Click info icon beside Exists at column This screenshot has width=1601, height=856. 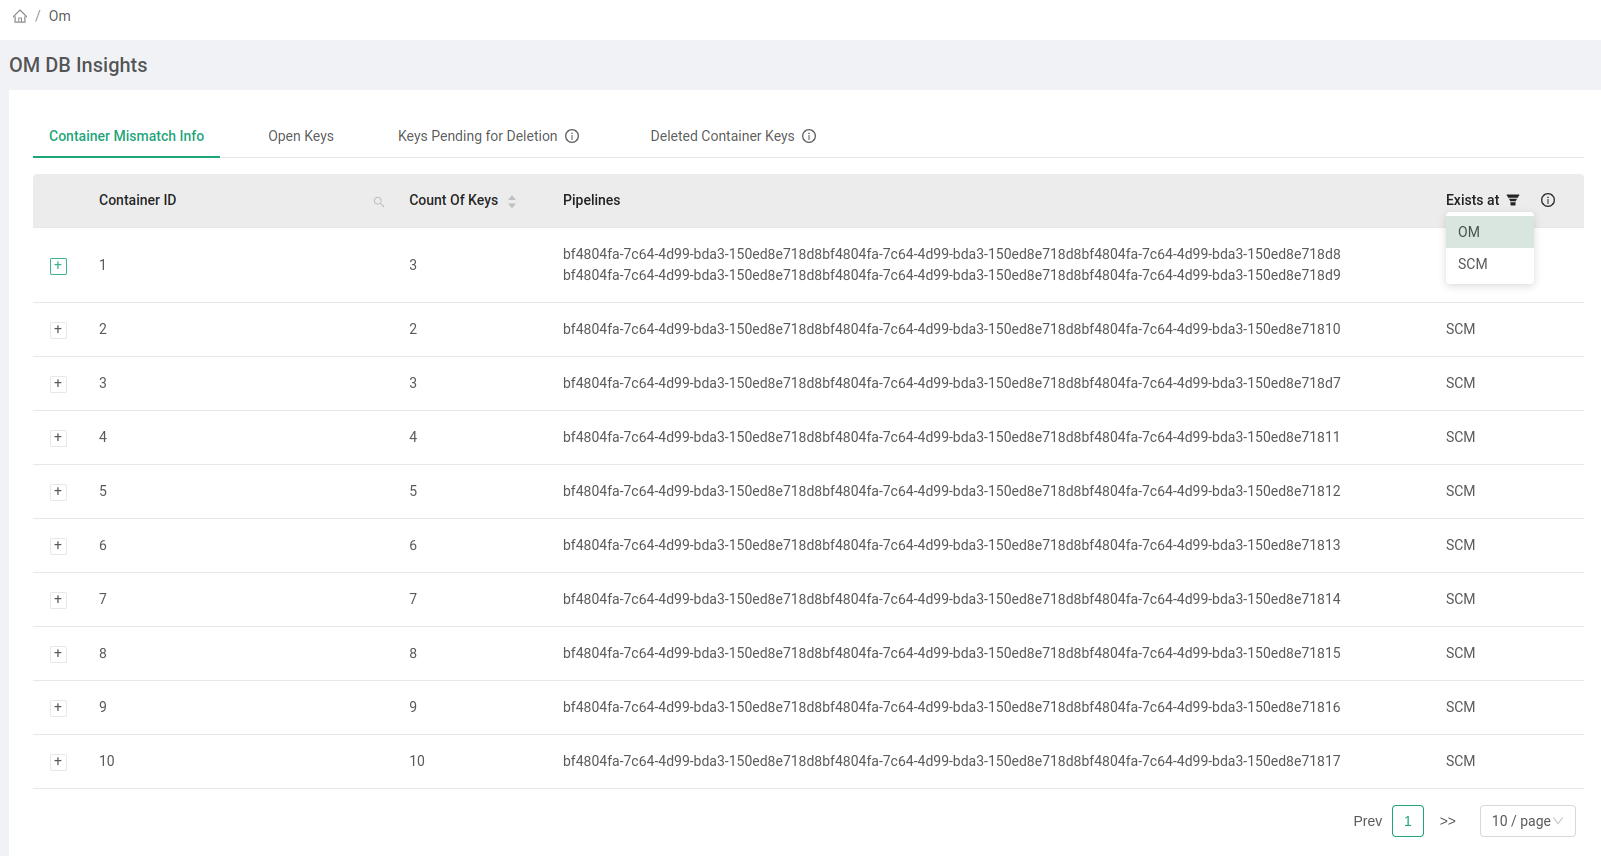tap(1548, 200)
